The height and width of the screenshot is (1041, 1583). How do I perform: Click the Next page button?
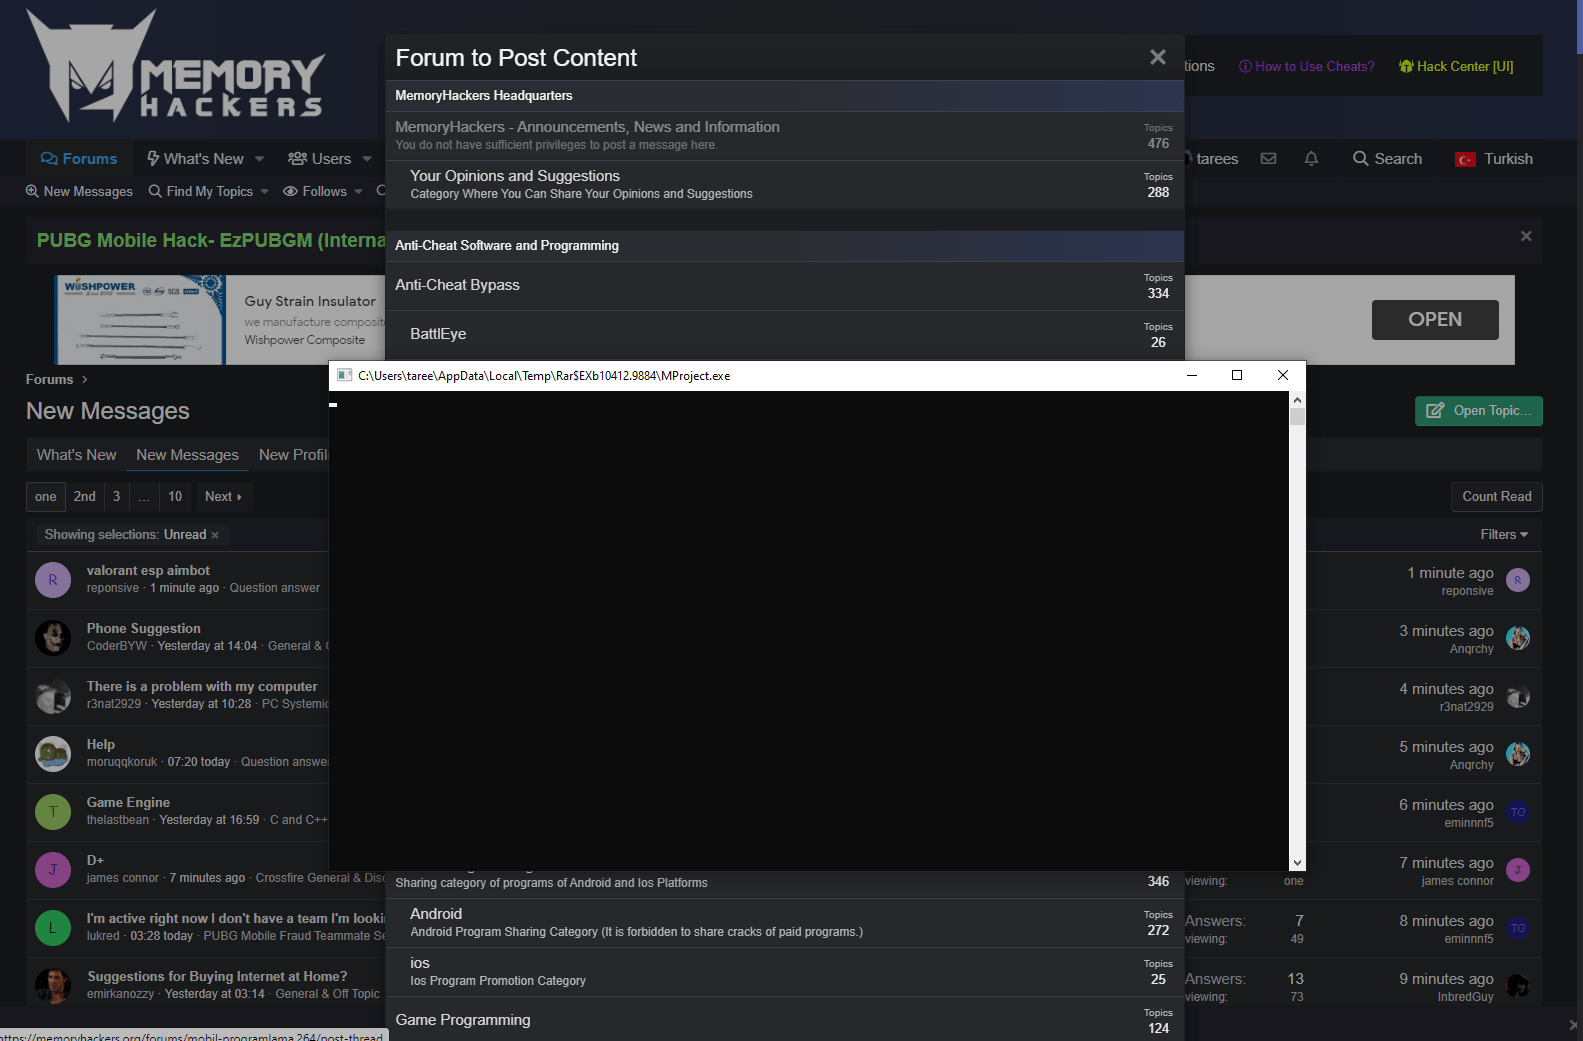(223, 496)
